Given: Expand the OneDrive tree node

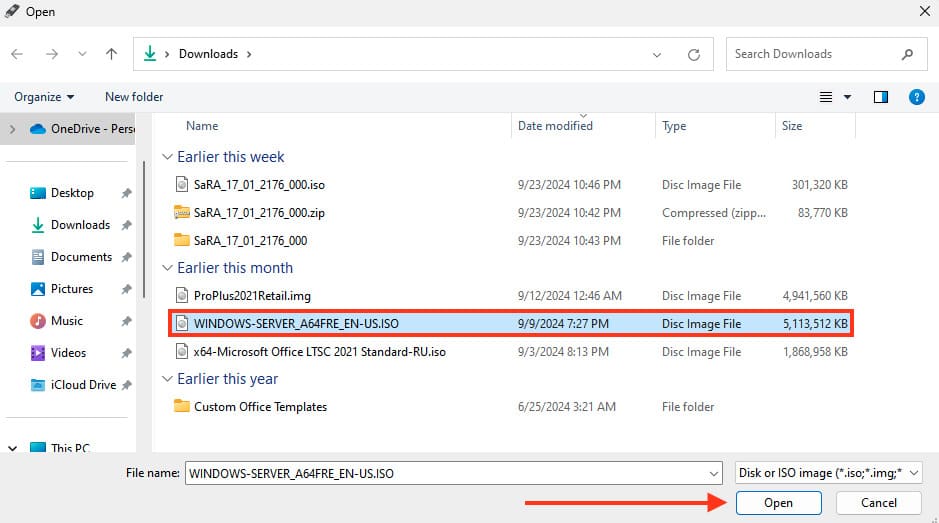Looking at the screenshot, I should (12, 129).
